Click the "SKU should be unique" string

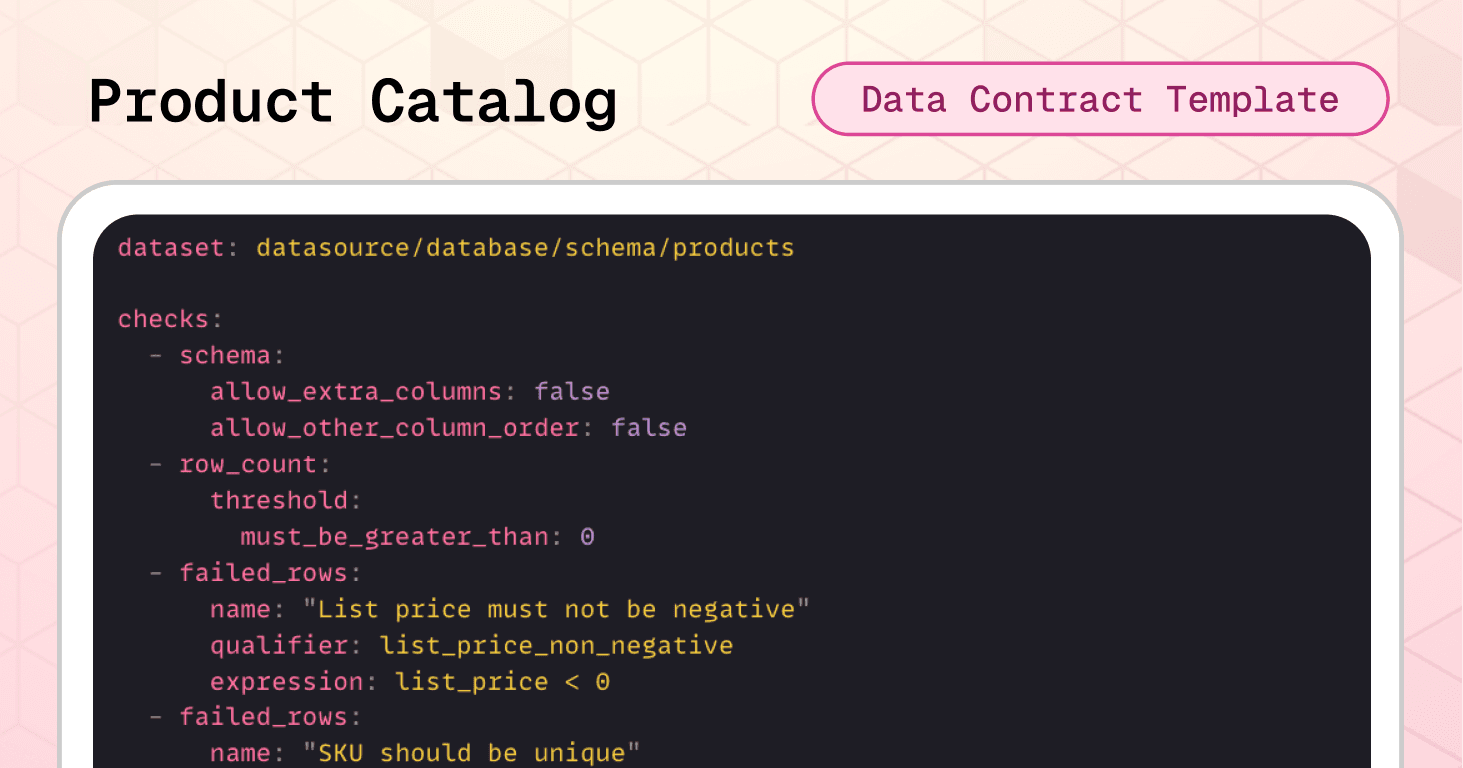(x=471, y=753)
